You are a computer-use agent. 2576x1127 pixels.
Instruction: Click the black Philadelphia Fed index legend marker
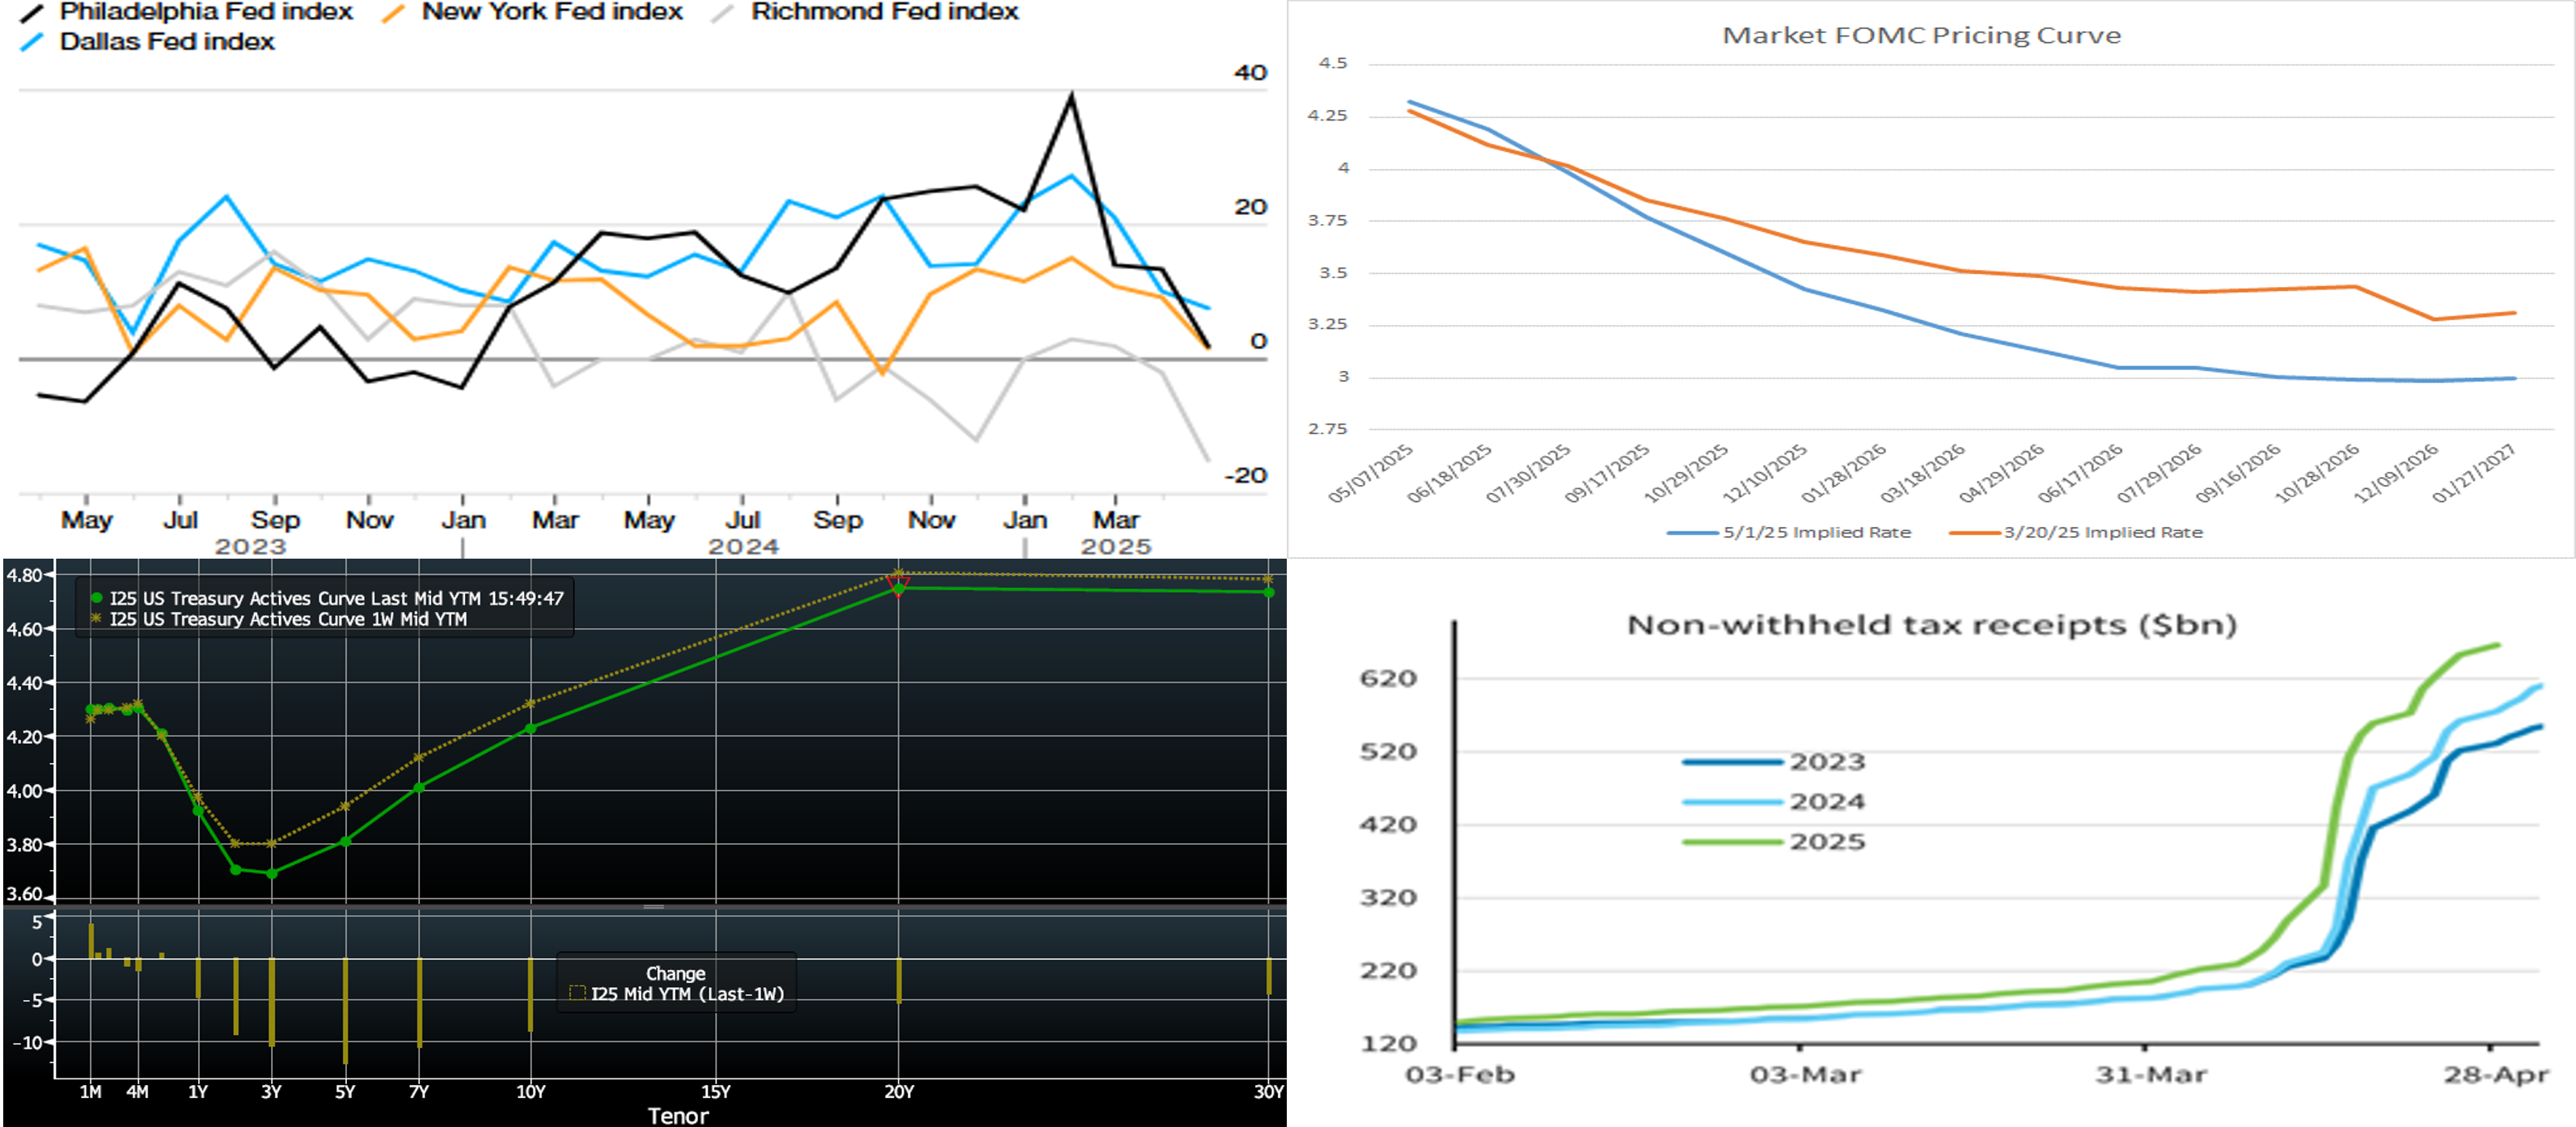(x=32, y=13)
